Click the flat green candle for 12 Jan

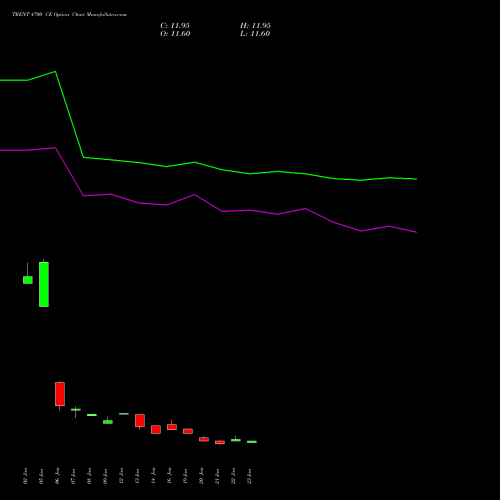[124, 414]
